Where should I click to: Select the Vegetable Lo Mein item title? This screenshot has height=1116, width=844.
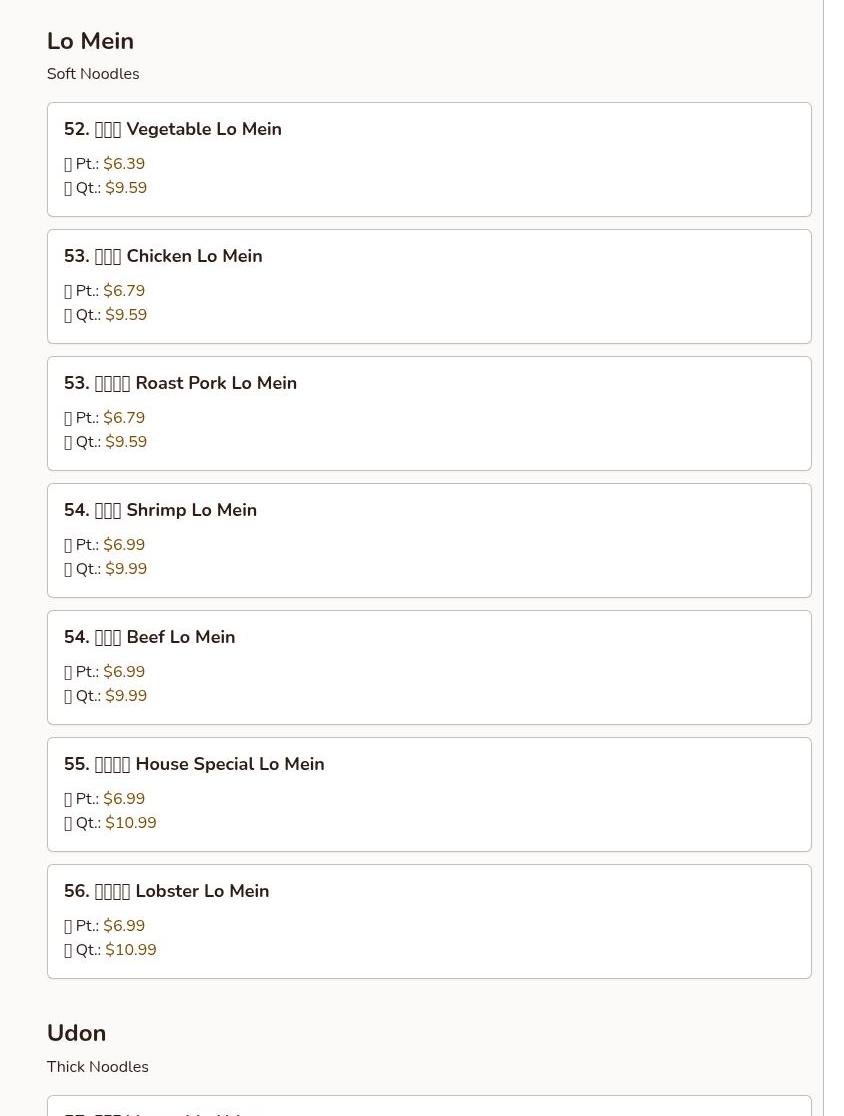tap(173, 129)
